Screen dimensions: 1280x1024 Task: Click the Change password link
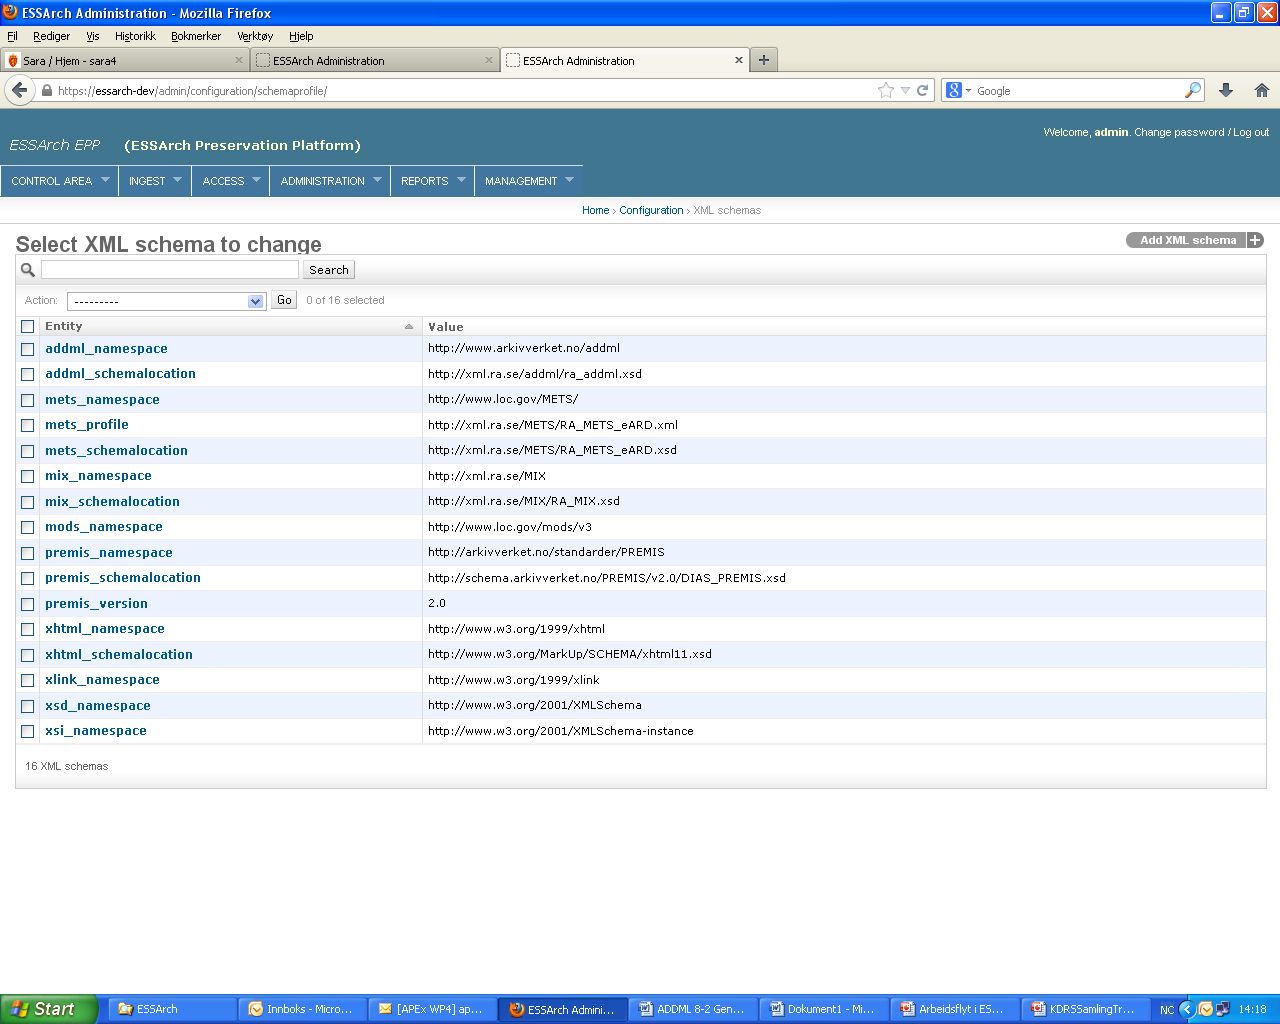1179,132
